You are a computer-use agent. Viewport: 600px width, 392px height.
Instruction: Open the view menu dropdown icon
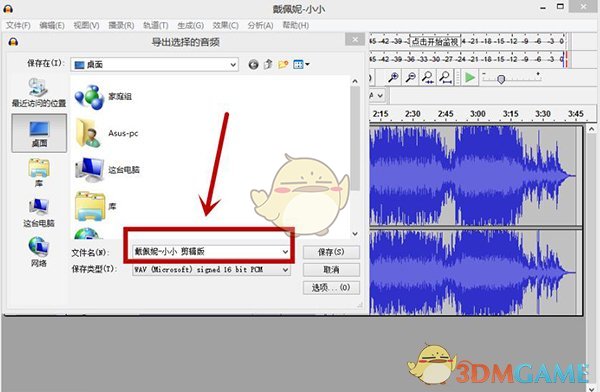(301, 64)
